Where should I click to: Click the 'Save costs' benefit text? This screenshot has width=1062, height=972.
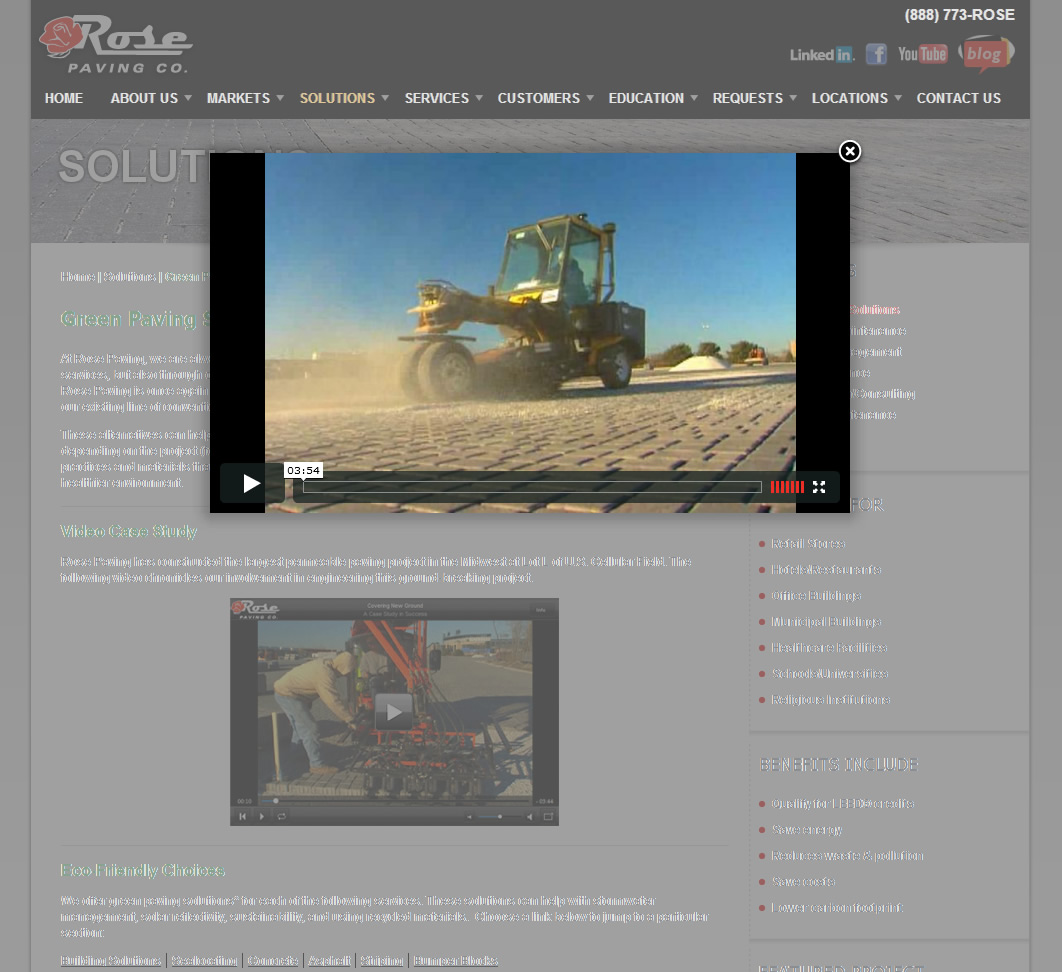pyautogui.click(x=803, y=881)
